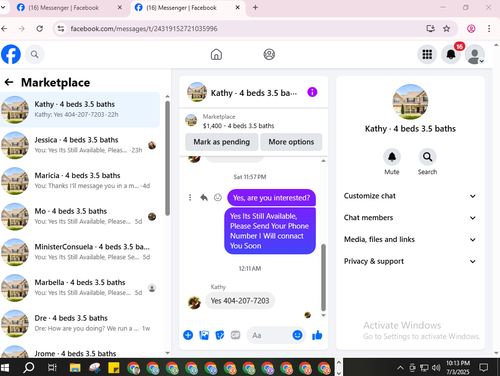
Task: Bookmark this page with the star icon
Action: pos(446,29)
